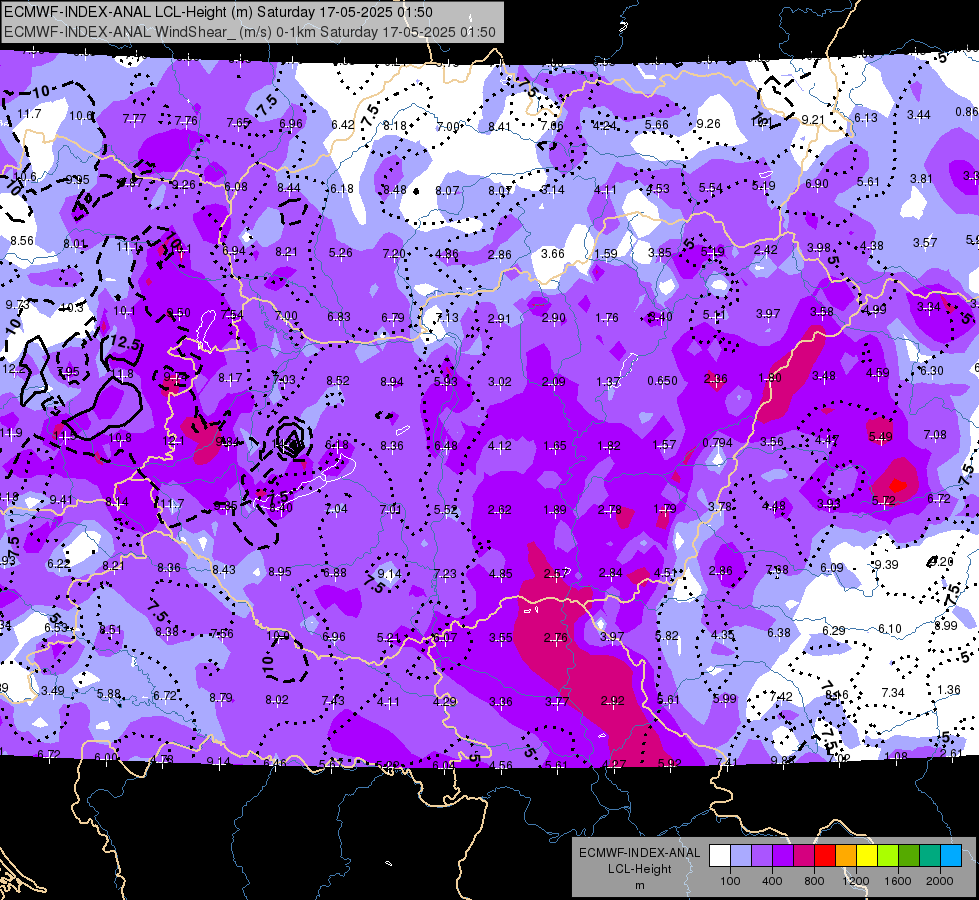Click the wind shear value 1.80
The width and height of the screenshot is (979, 900).
770,378
